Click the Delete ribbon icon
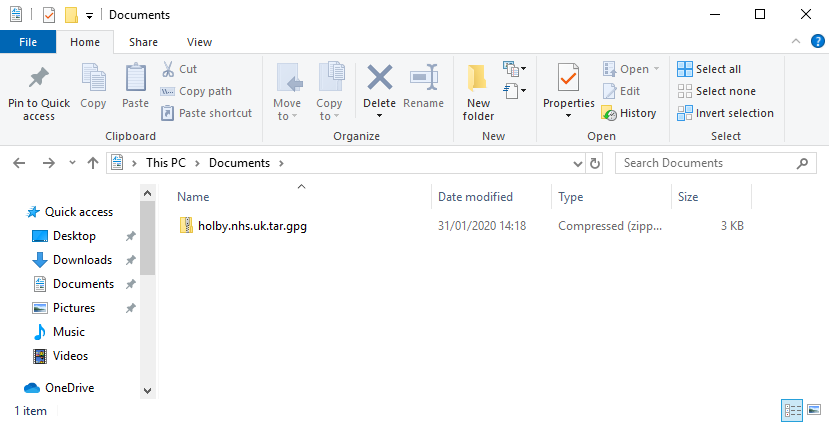This screenshot has width=829, height=422. (379, 78)
